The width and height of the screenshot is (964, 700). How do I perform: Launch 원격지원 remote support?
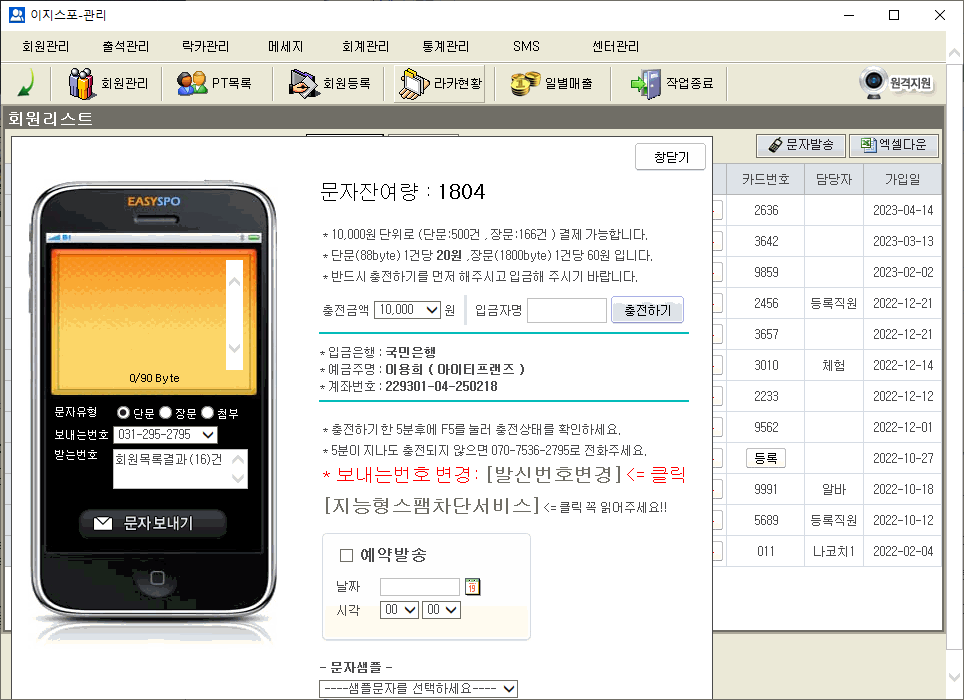click(x=899, y=83)
